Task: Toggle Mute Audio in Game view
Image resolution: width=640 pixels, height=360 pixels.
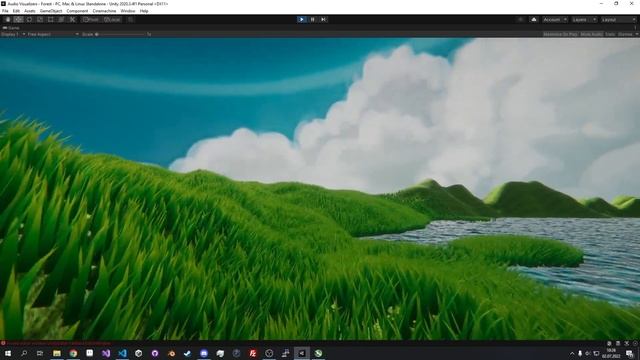Action: coord(591,34)
